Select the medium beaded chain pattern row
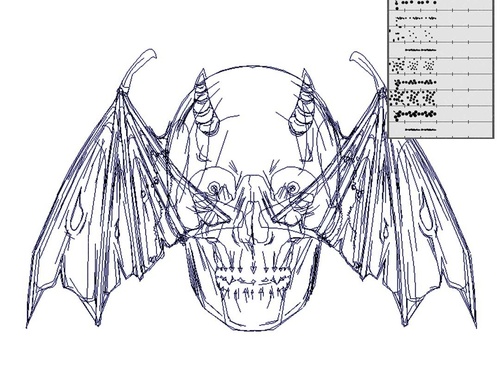500x388 pixels. pyautogui.click(x=415, y=82)
